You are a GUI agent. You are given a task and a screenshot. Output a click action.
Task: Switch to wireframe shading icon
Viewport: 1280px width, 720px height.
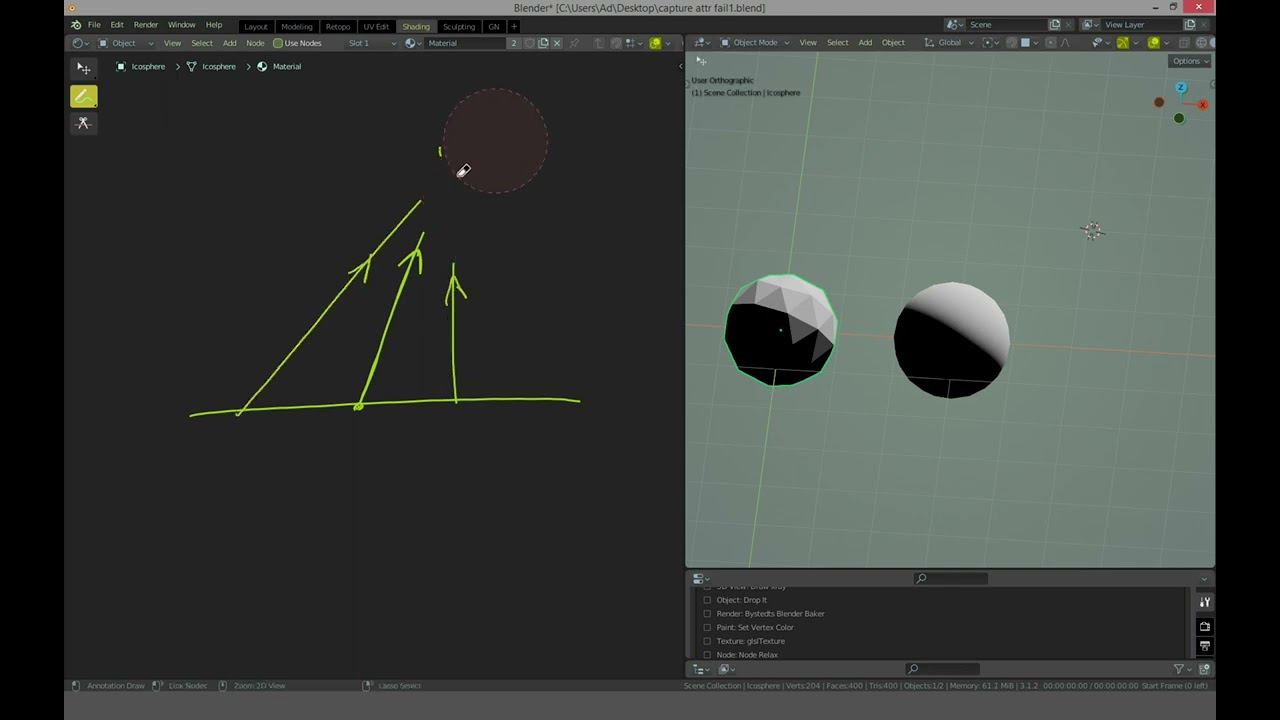tap(1201, 43)
